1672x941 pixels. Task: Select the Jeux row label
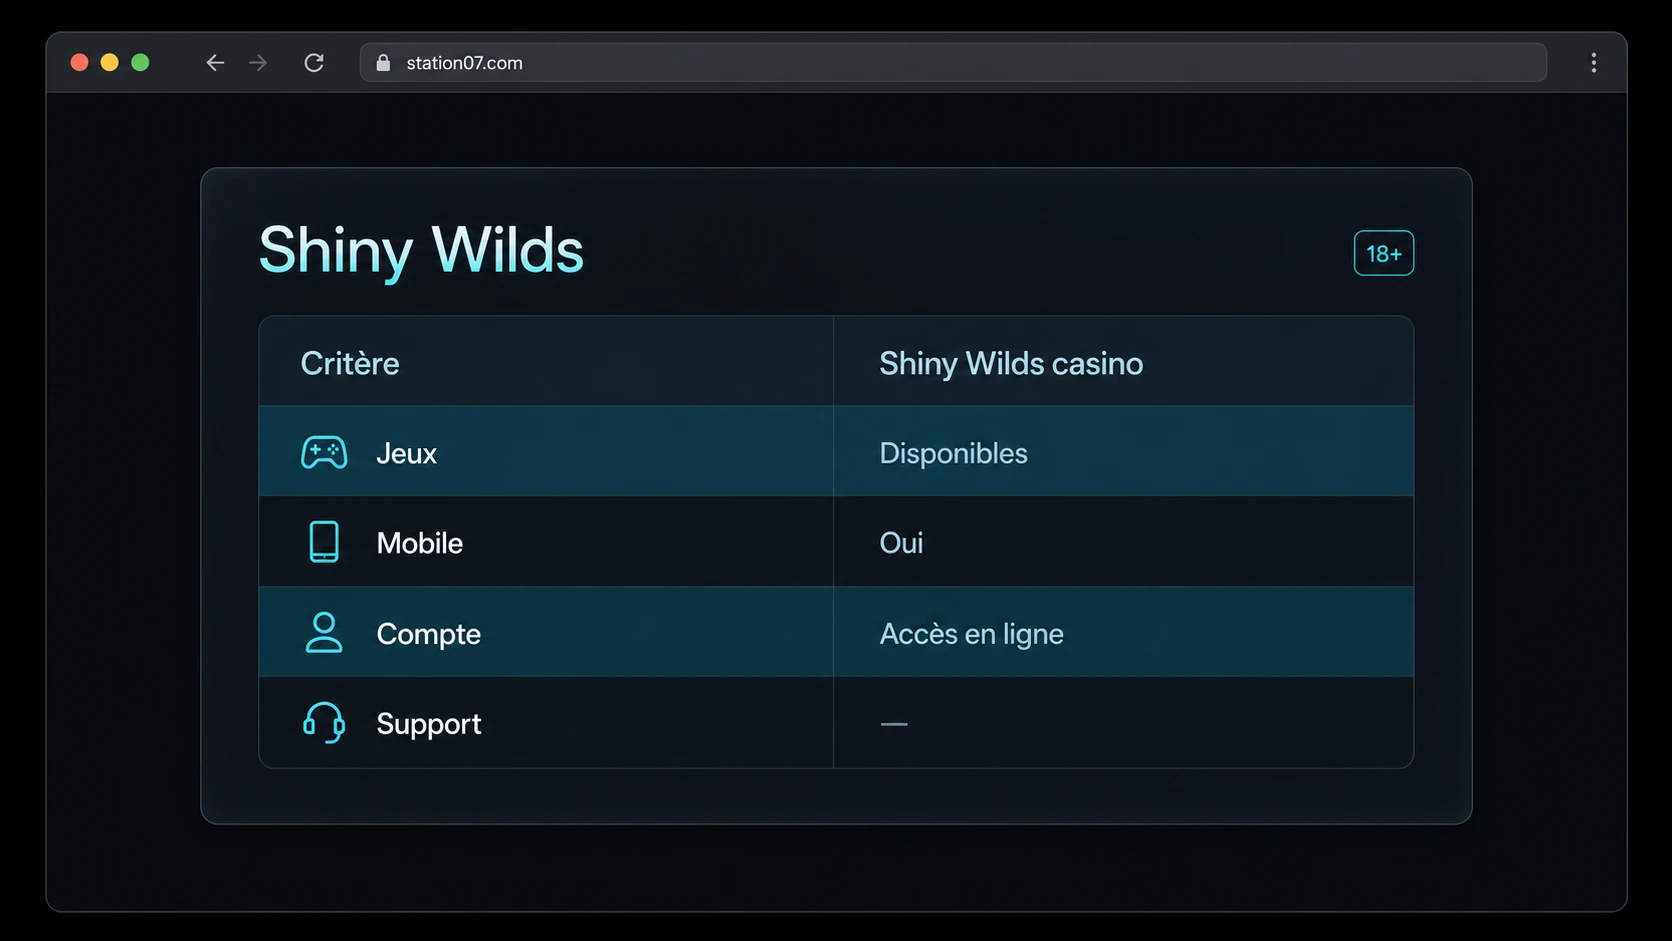(406, 454)
